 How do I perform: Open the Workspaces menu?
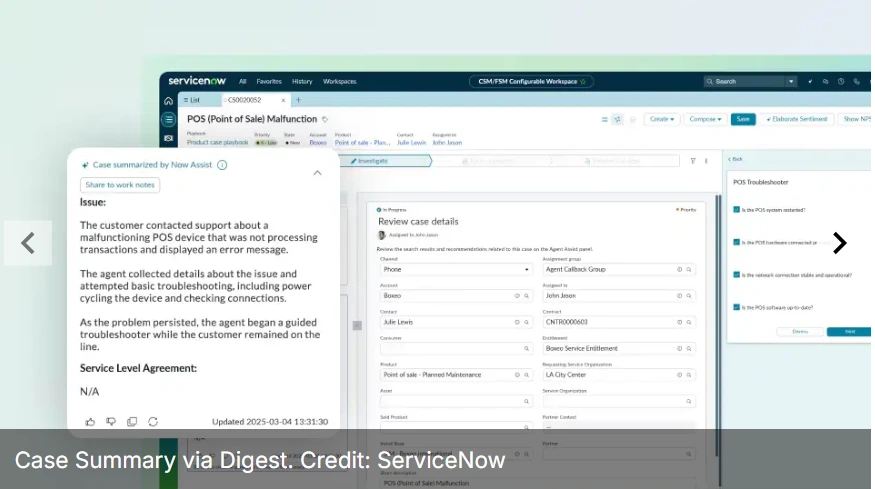click(339, 82)
